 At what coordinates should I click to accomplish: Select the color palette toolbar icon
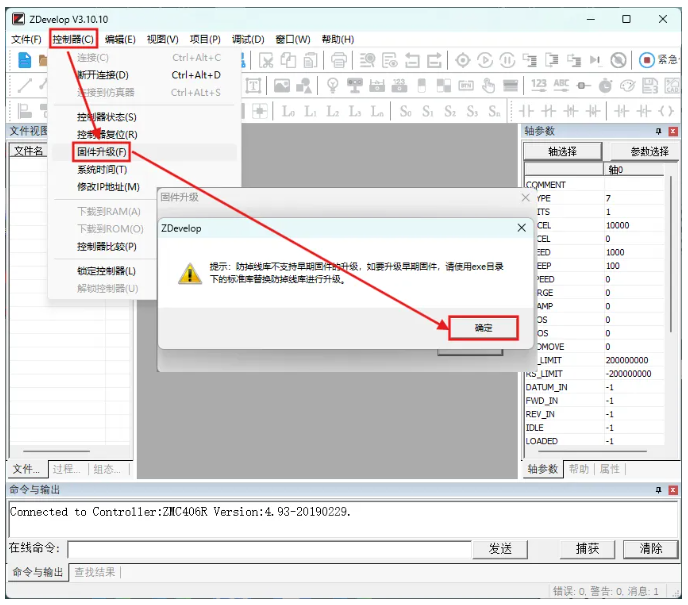tap(627, 86)
